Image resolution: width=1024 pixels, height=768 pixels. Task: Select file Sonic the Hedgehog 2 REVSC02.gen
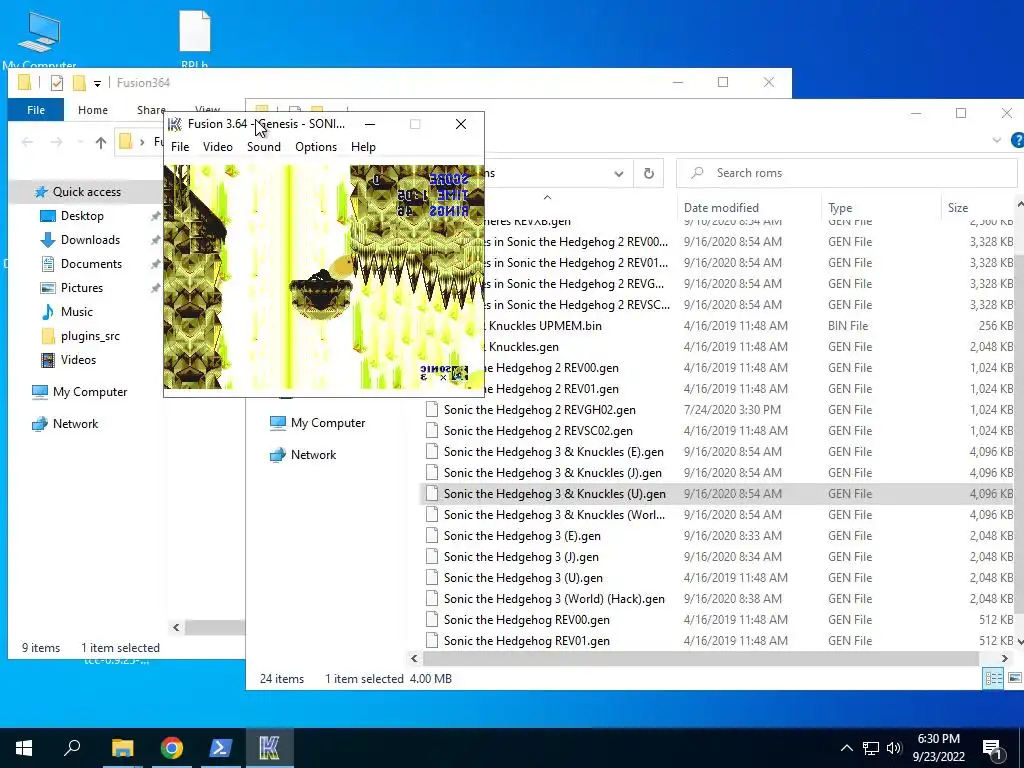pos(538,431)
